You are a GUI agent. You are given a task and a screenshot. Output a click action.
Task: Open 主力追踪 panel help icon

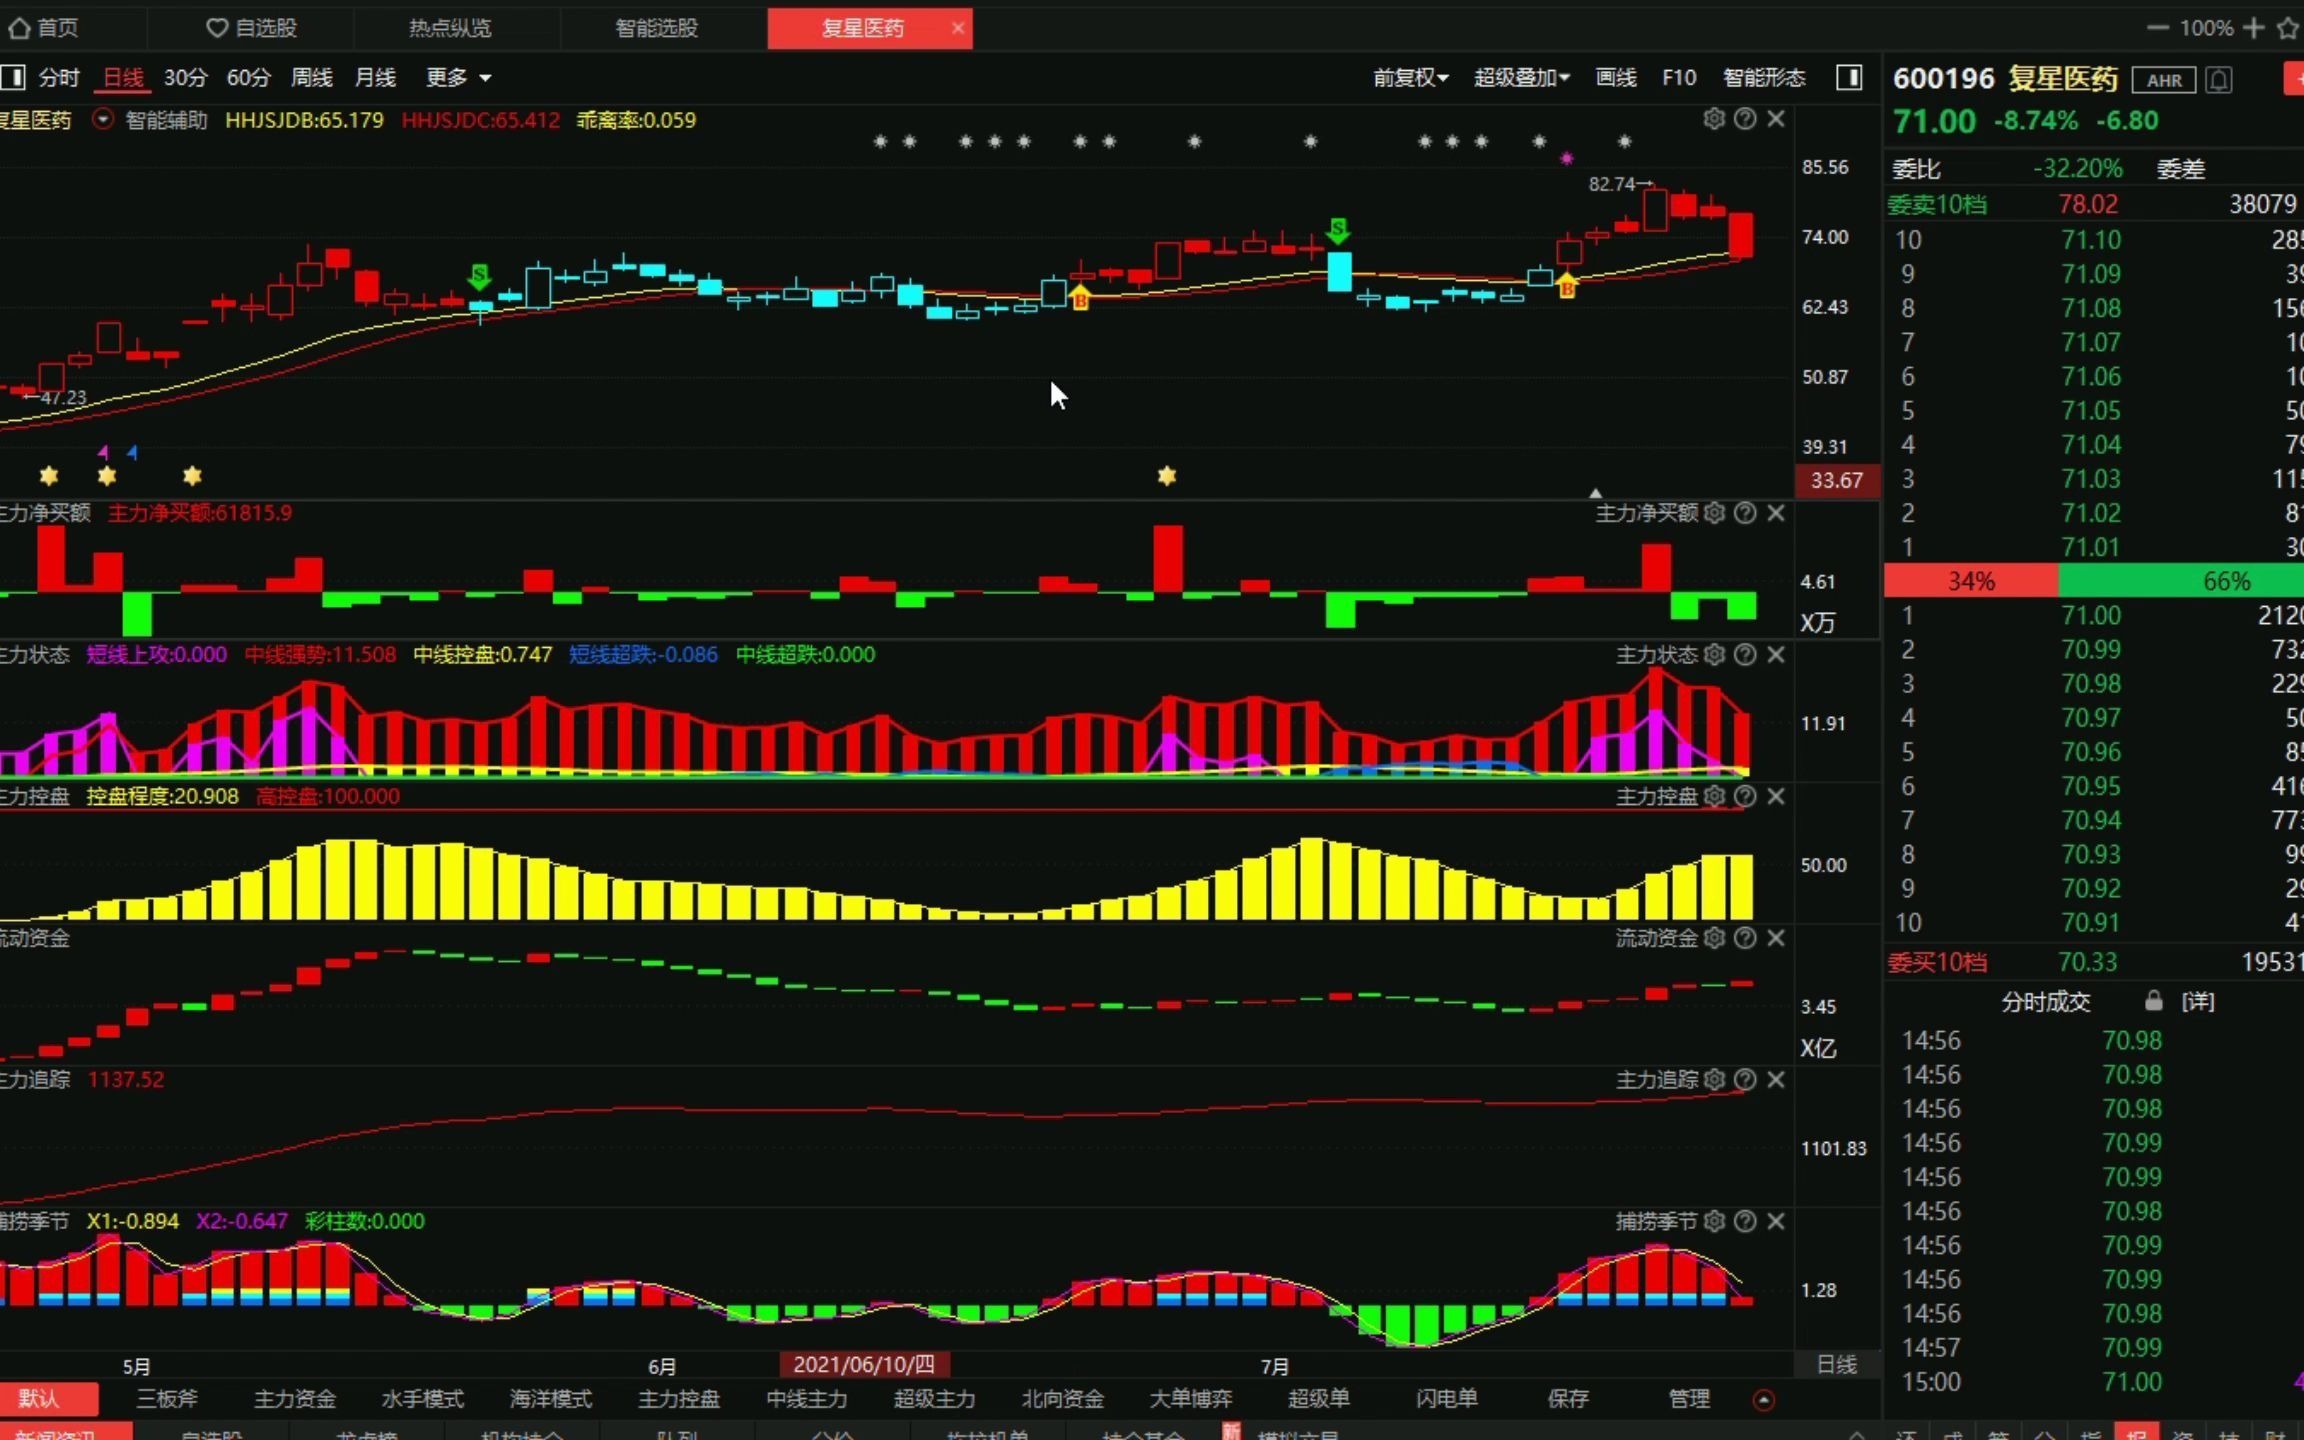1745,1079
